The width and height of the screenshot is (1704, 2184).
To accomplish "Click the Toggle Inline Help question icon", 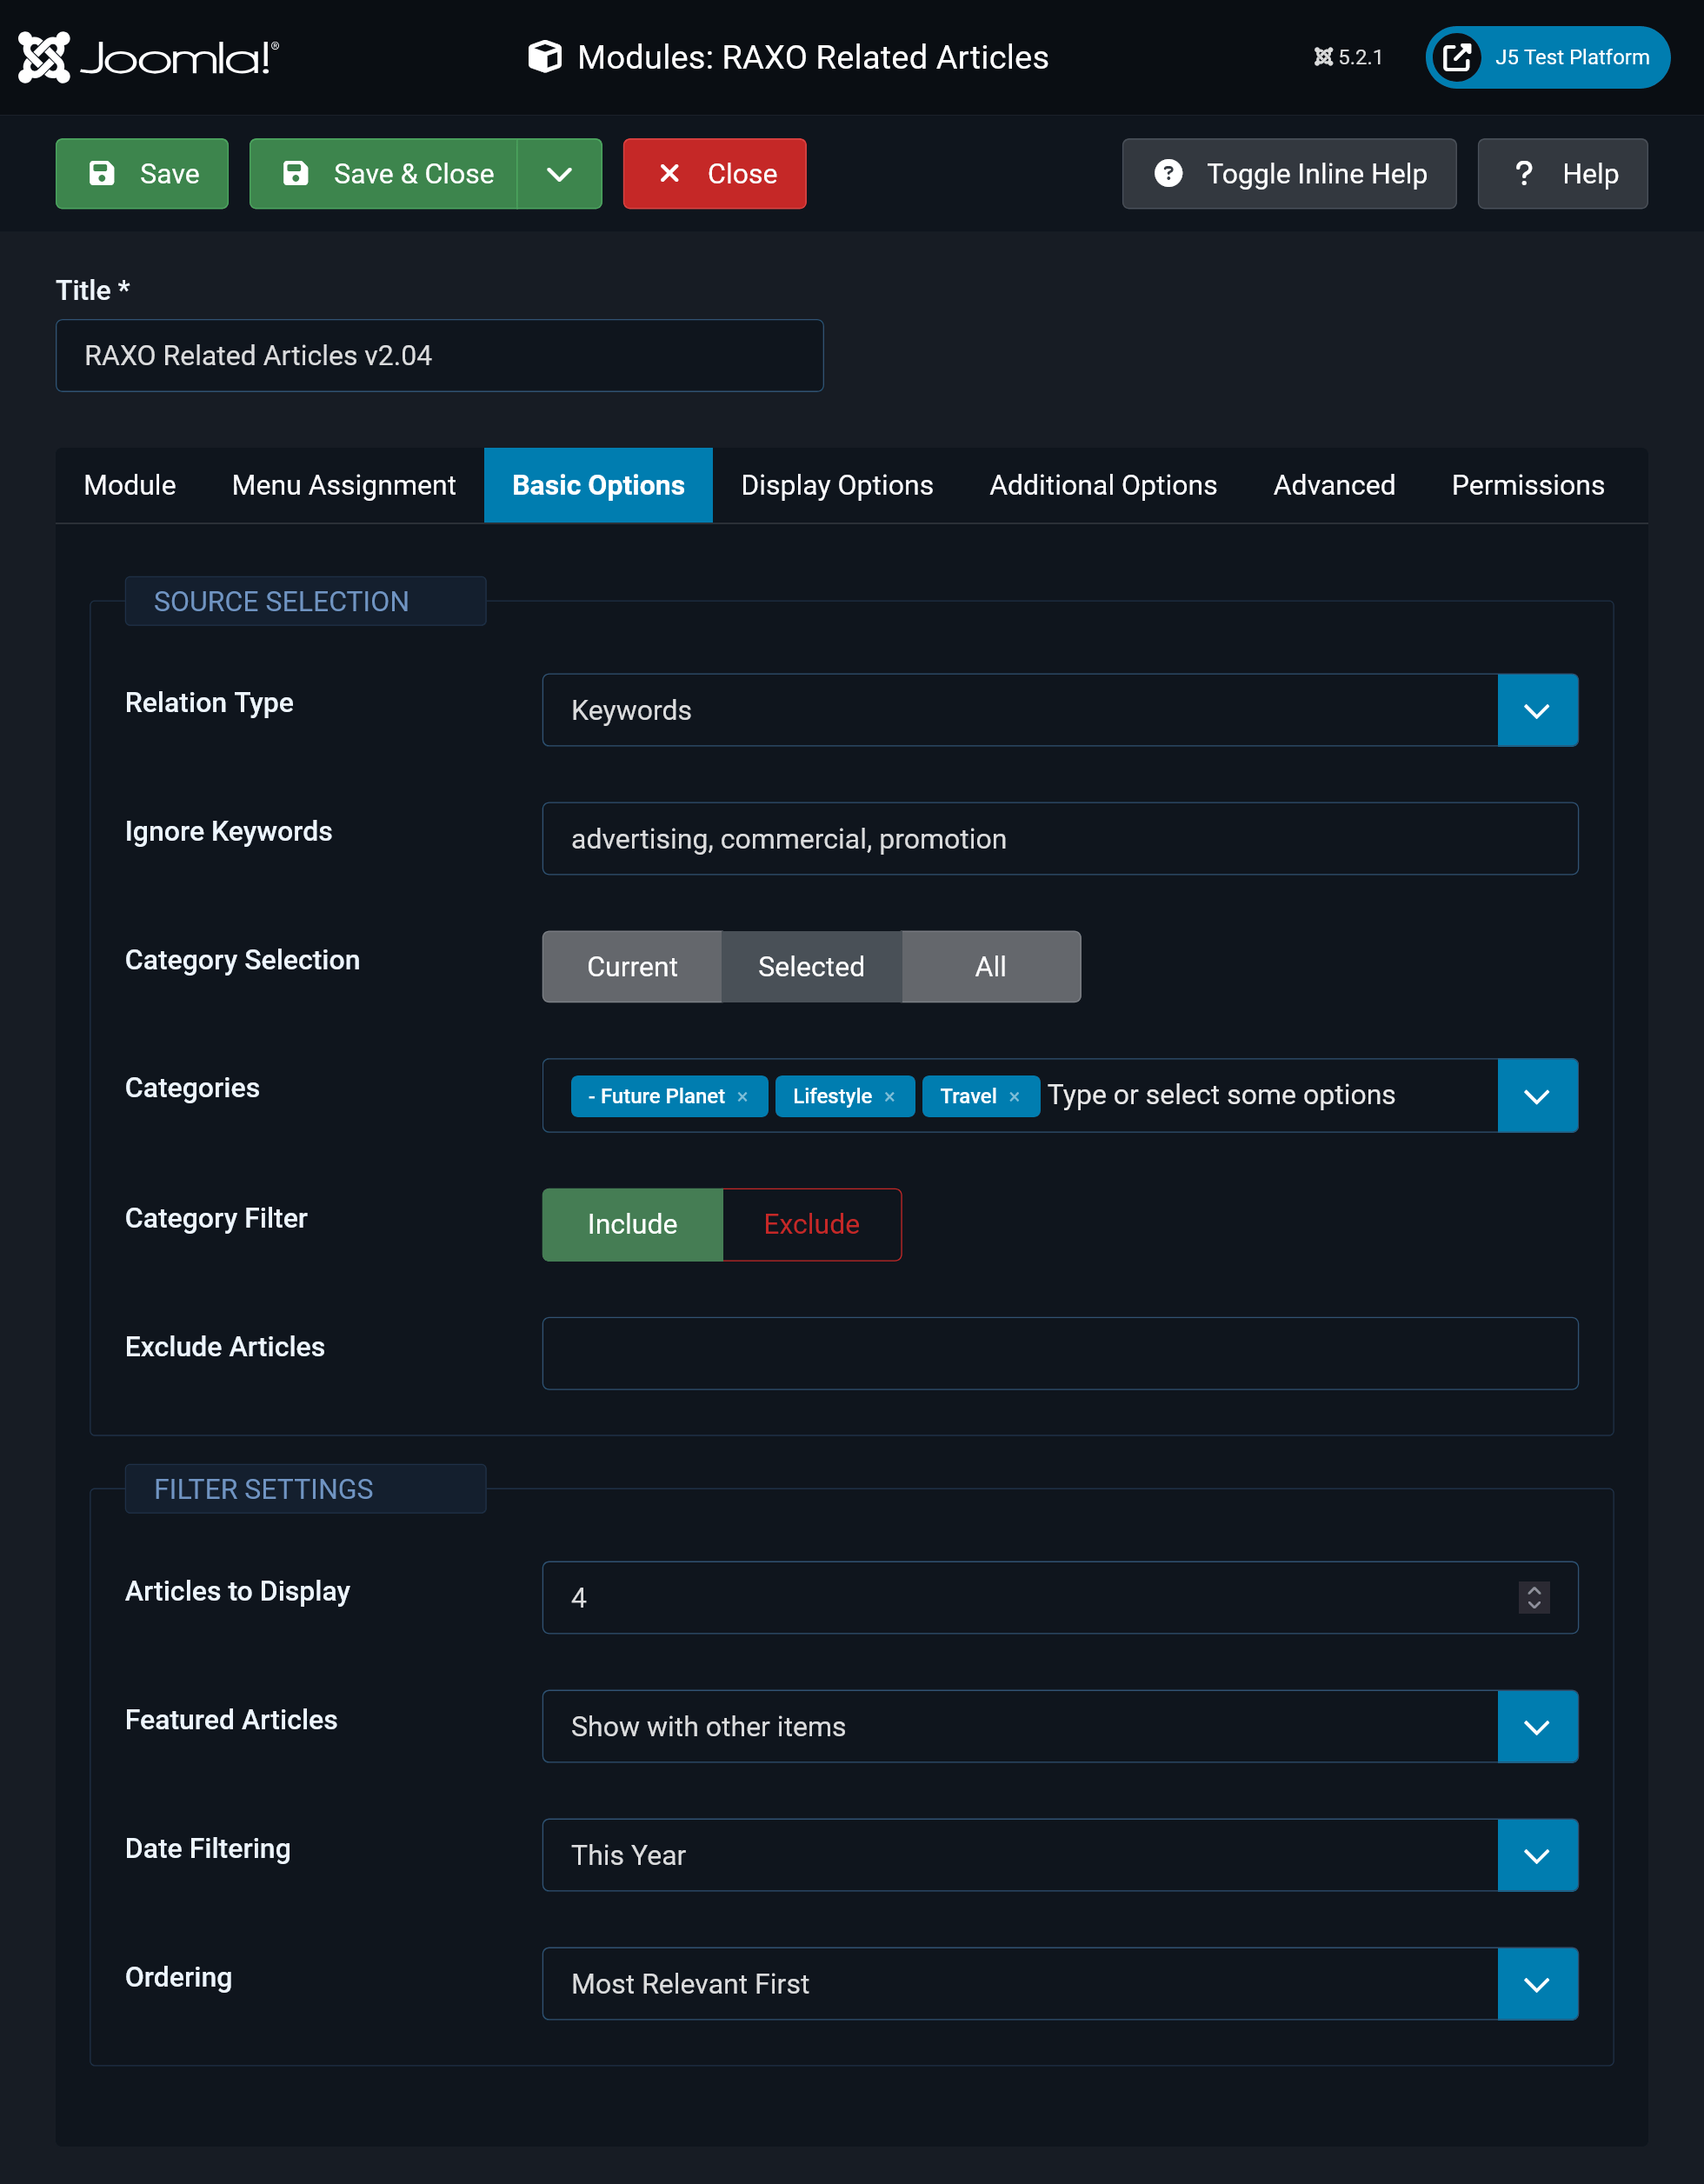I will point(1168,172).
